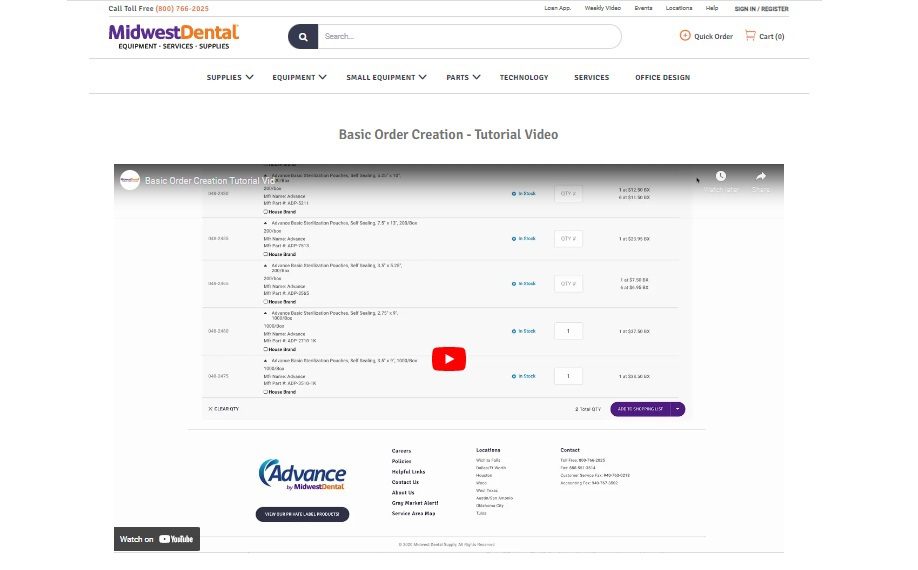Click the Basic Order Creation page heading
The width and height of the screenshot is (918, 570).
[448, 135]
